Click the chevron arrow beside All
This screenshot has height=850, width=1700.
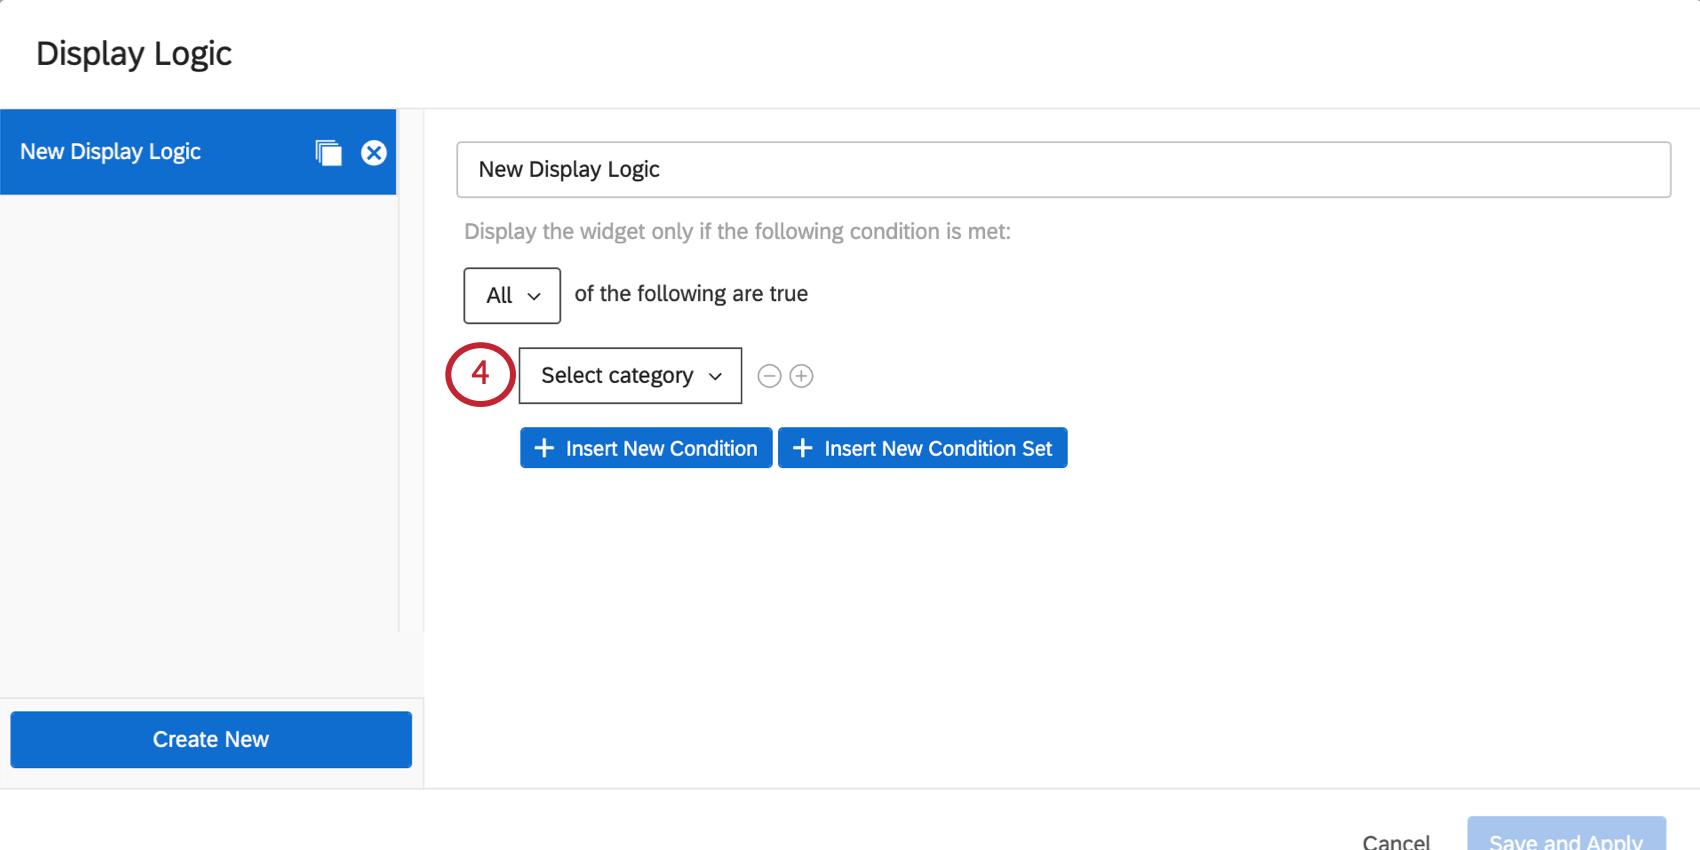534,296
